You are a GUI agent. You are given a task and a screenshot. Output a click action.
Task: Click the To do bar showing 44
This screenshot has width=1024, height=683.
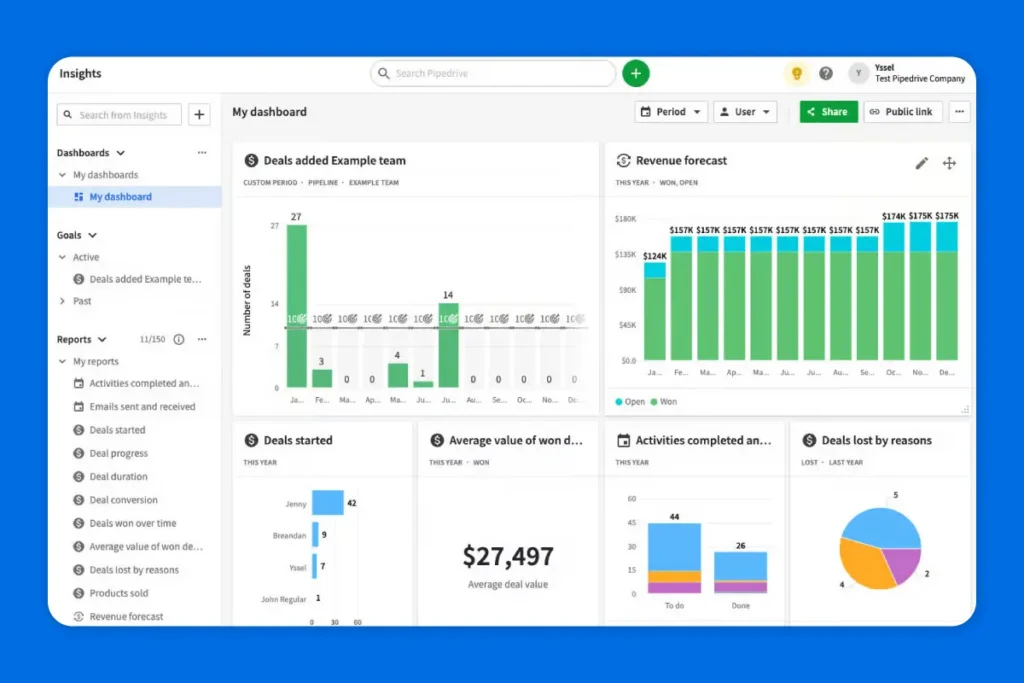pyautogui.click(x=674, y=558)
